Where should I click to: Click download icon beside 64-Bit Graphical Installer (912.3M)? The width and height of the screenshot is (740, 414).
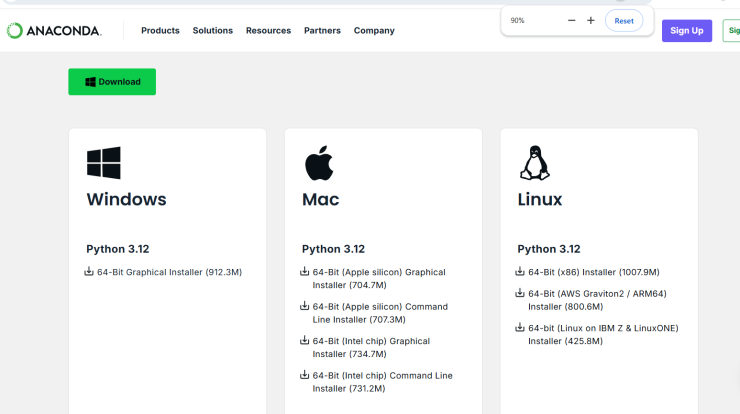pos(89,271)
